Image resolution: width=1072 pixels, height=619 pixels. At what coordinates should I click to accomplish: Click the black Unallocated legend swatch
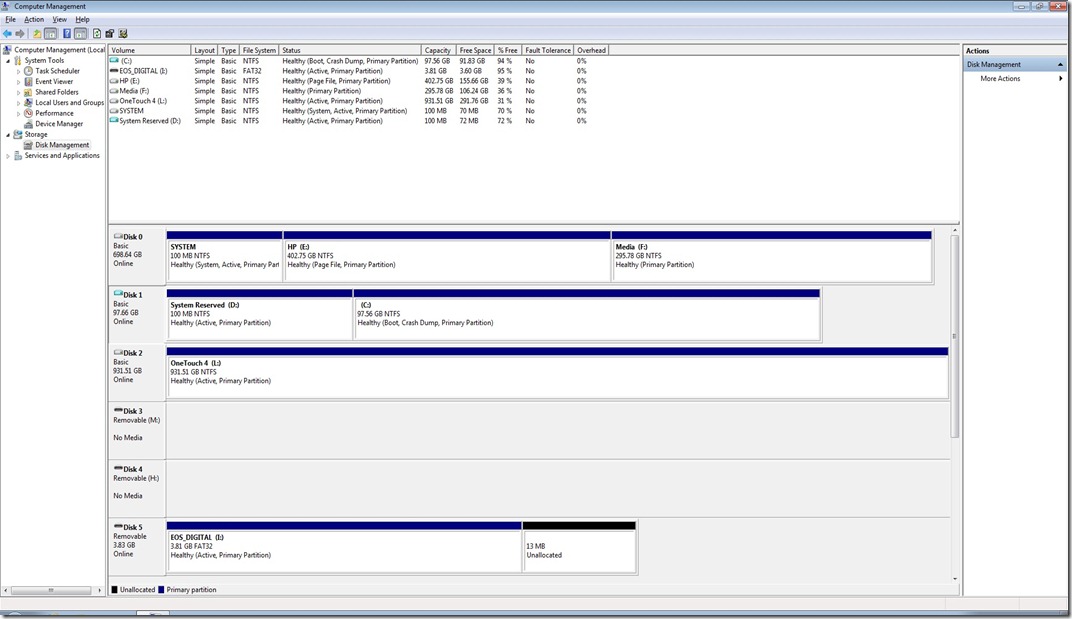pyautogui.click(x=115, y=590)
